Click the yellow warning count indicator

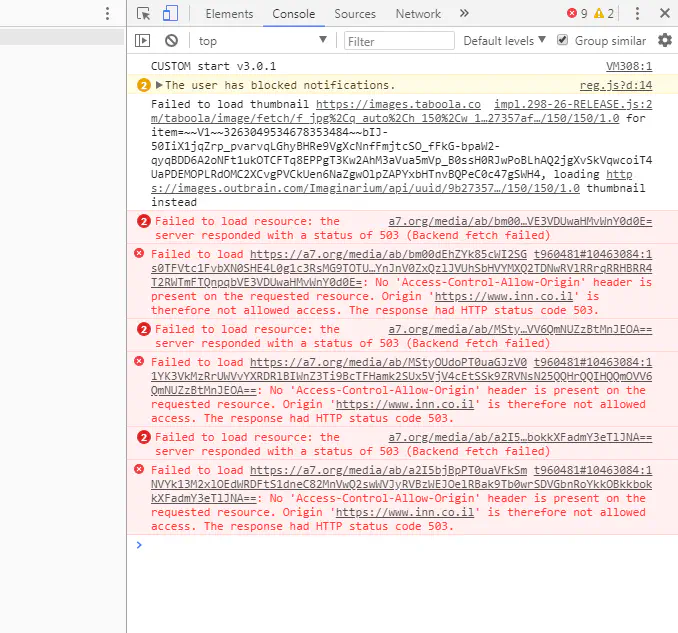(604, 14)
